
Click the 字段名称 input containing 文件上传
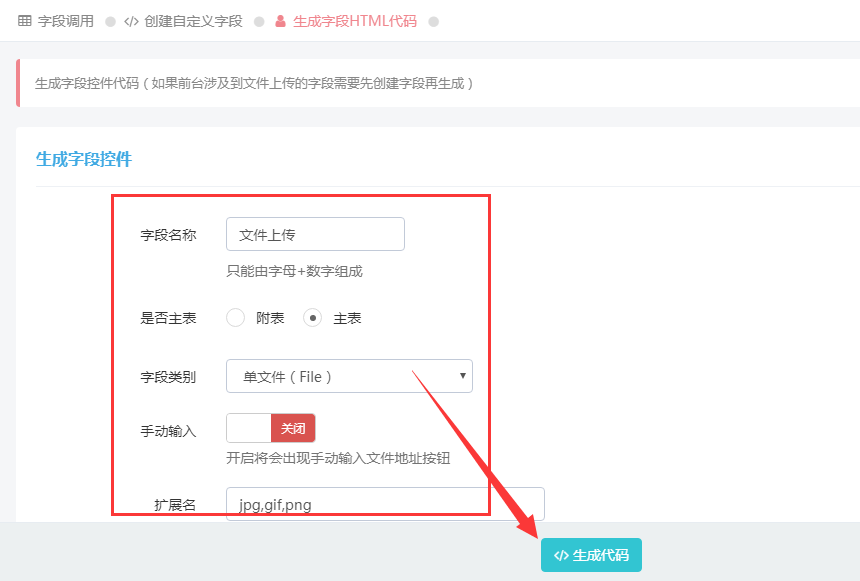click(315, 234)
